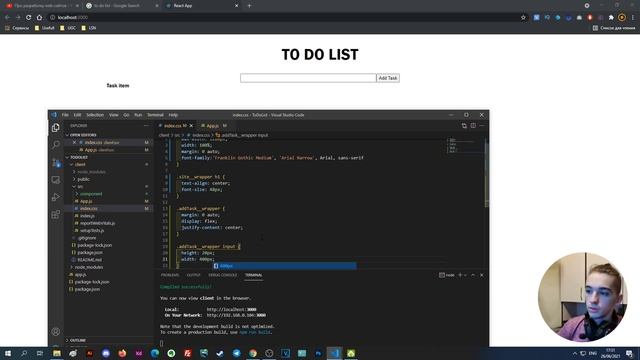The width and height of the screenshot is (640, 360).
Task: Collapse the Open Editors section
Action: click(83, 135)
